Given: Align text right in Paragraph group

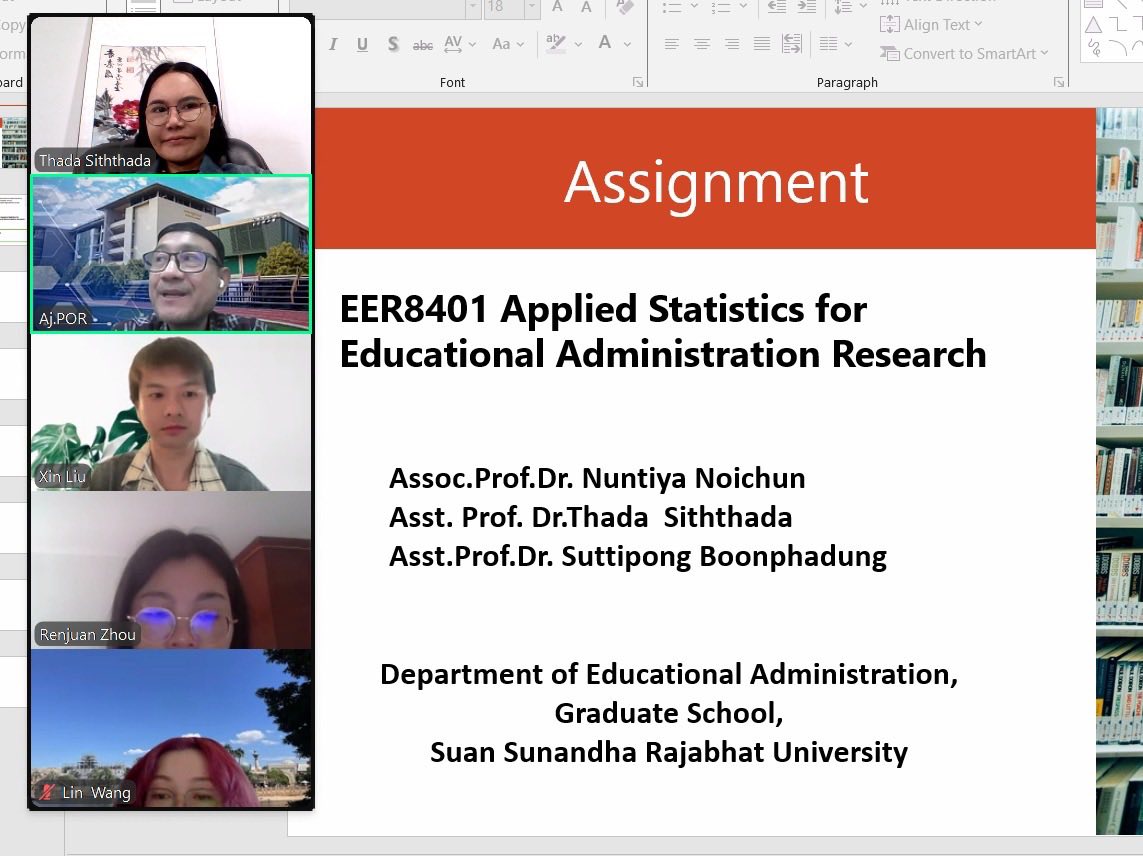Looking at the screenshot, I should (x=732, y=44).
